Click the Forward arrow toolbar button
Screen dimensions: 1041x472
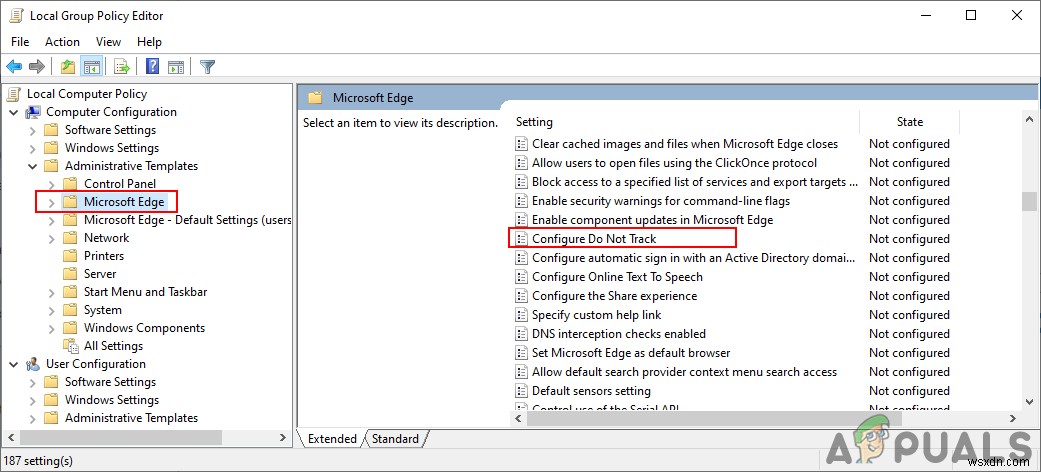click(37, 67)
